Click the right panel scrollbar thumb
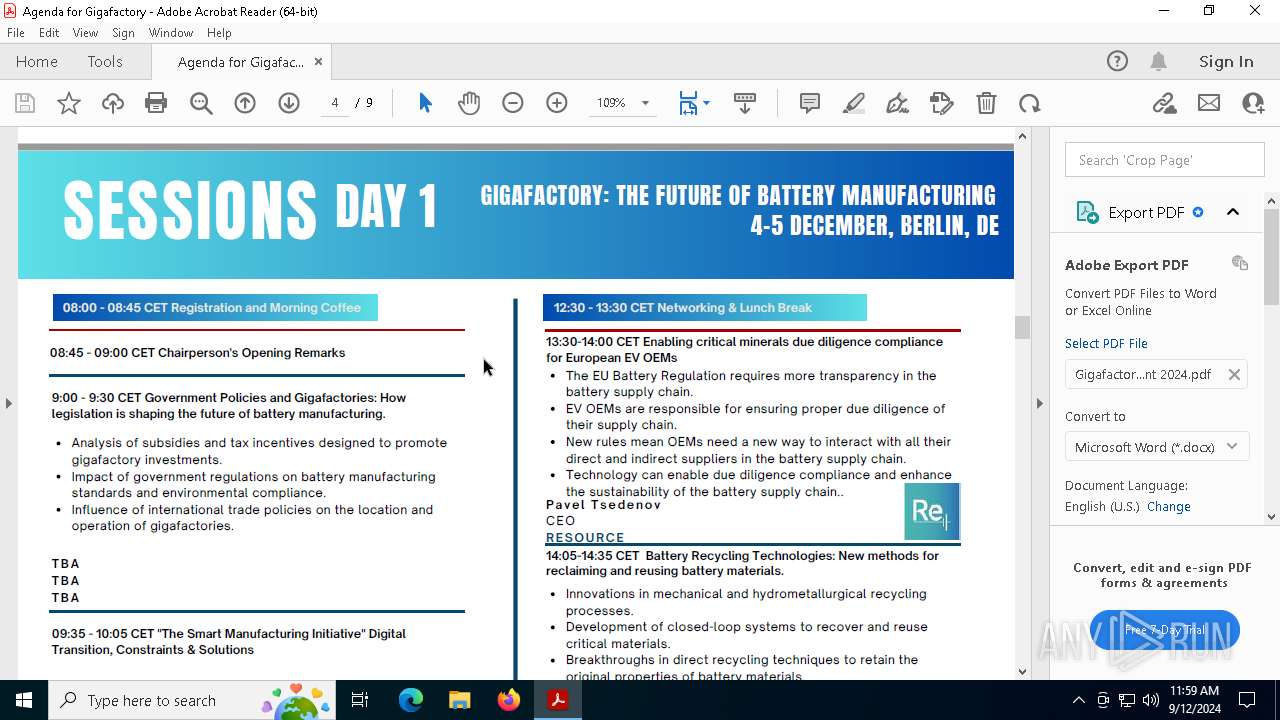The height and width of the screenshot is (720, 1280). click(x=1272, y=256)
